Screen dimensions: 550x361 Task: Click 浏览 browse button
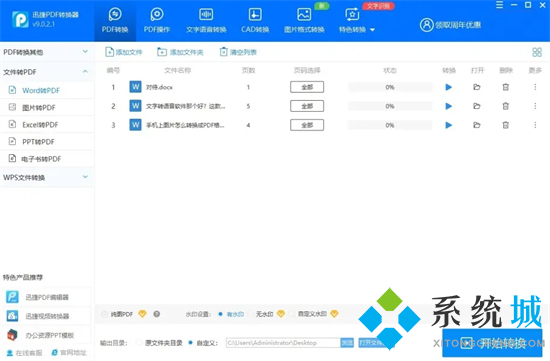(x=347, y=343)
